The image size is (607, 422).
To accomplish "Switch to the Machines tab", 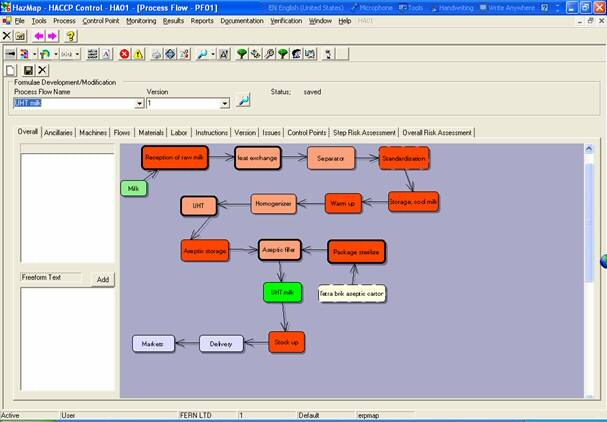I will (93, 132).
